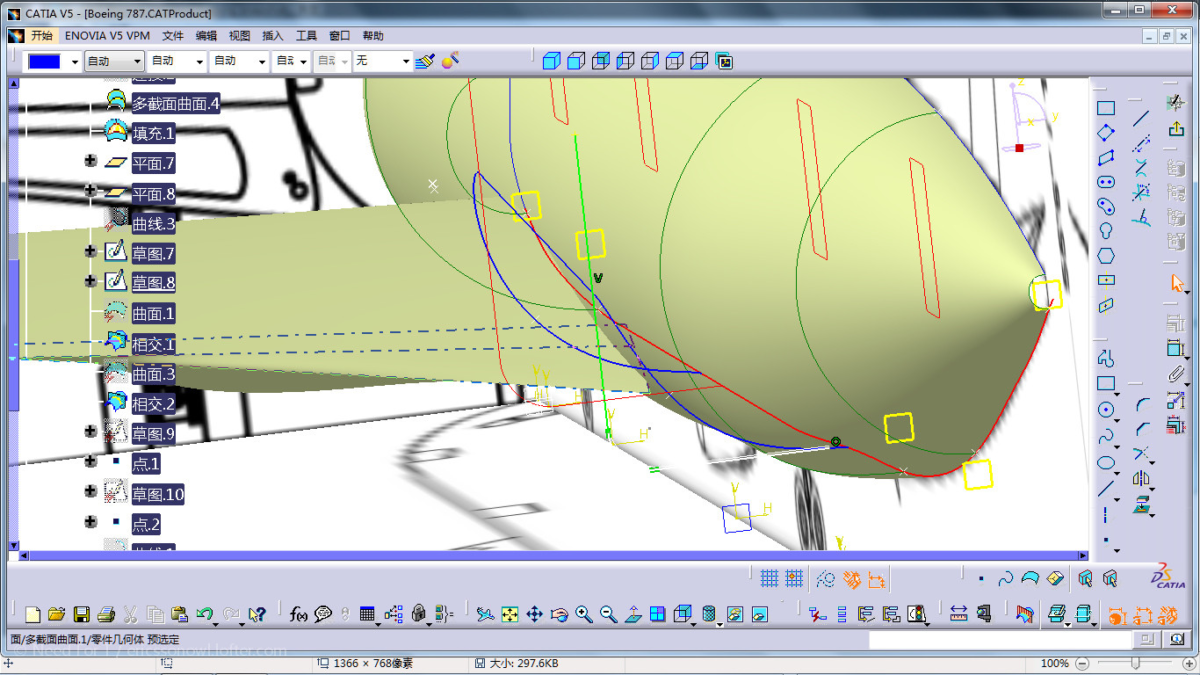This screenshot has height=675, width=1200.
Task: Expand the 草图.10 tree node
Action: click(91, 492)
